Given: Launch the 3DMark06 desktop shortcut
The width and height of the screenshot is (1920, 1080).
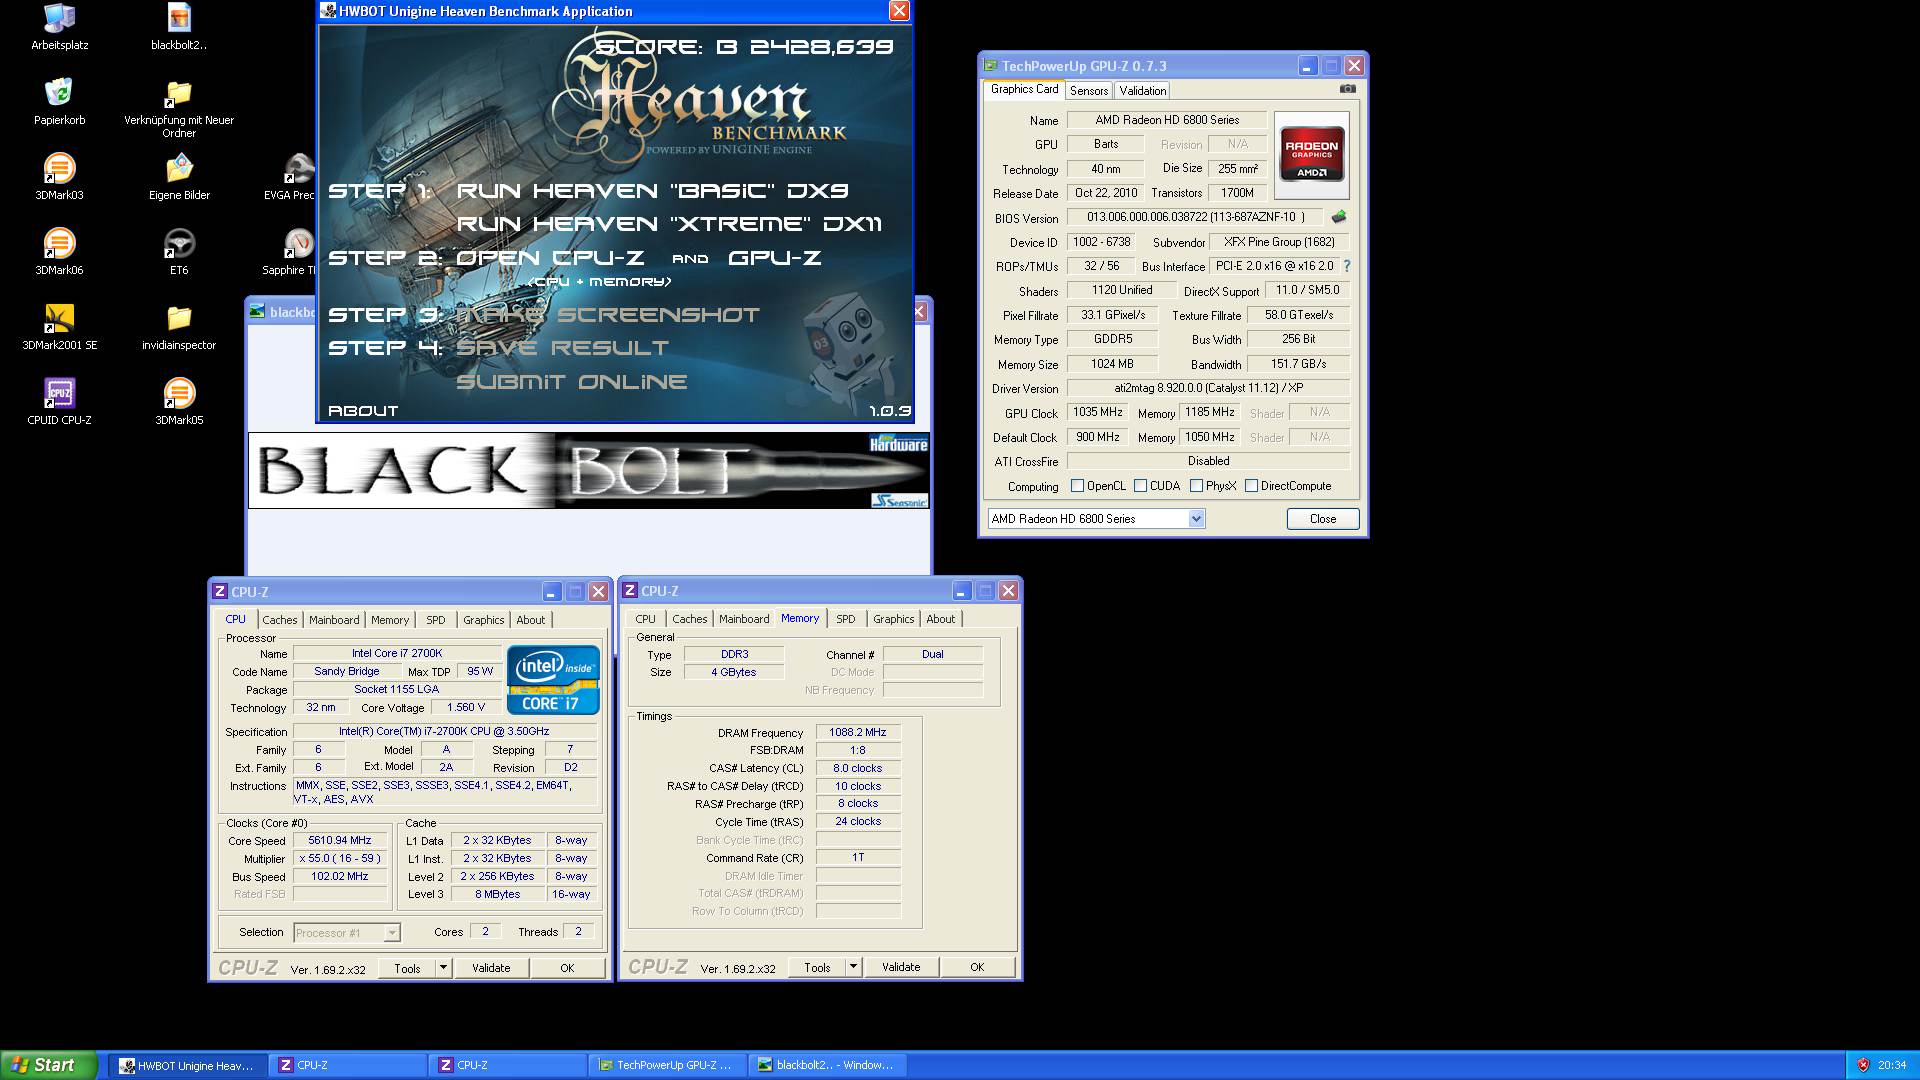Looking at the screenshot, I should pyautogui.click(x=59, y=251).
